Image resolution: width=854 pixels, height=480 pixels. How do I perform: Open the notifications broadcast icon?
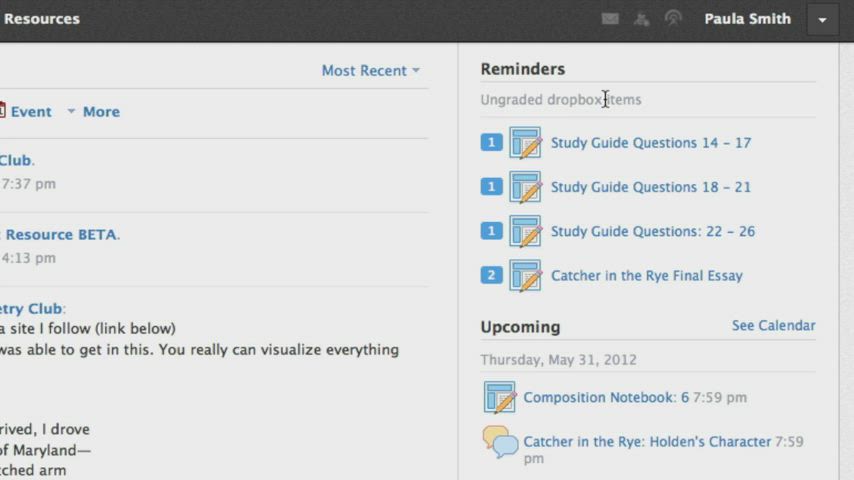673,19
